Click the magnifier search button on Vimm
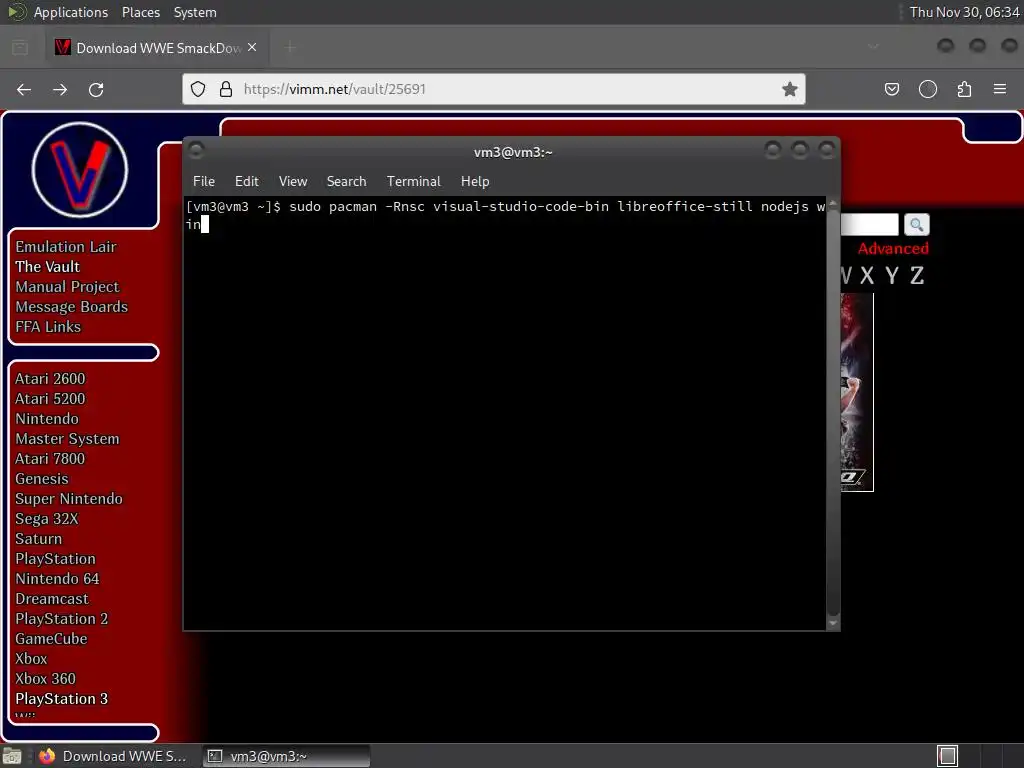 click(x=916, y=225)
